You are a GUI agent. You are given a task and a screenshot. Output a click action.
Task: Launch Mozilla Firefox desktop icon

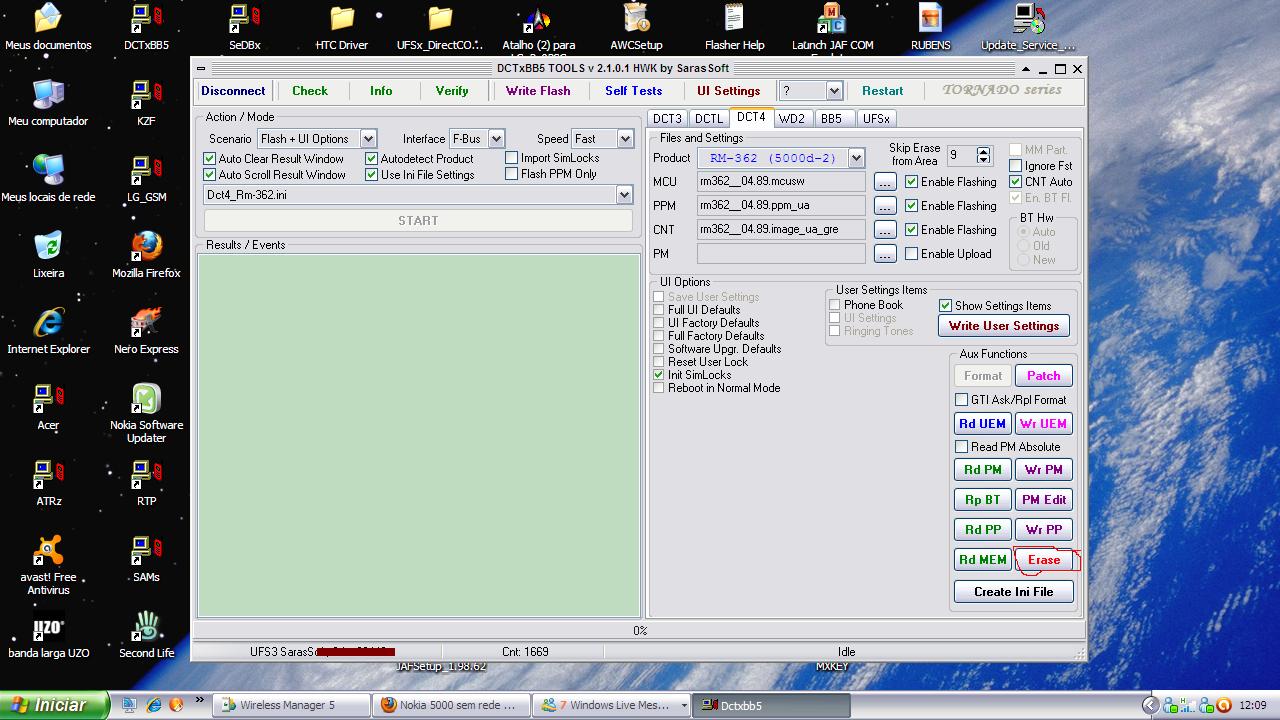146,255
